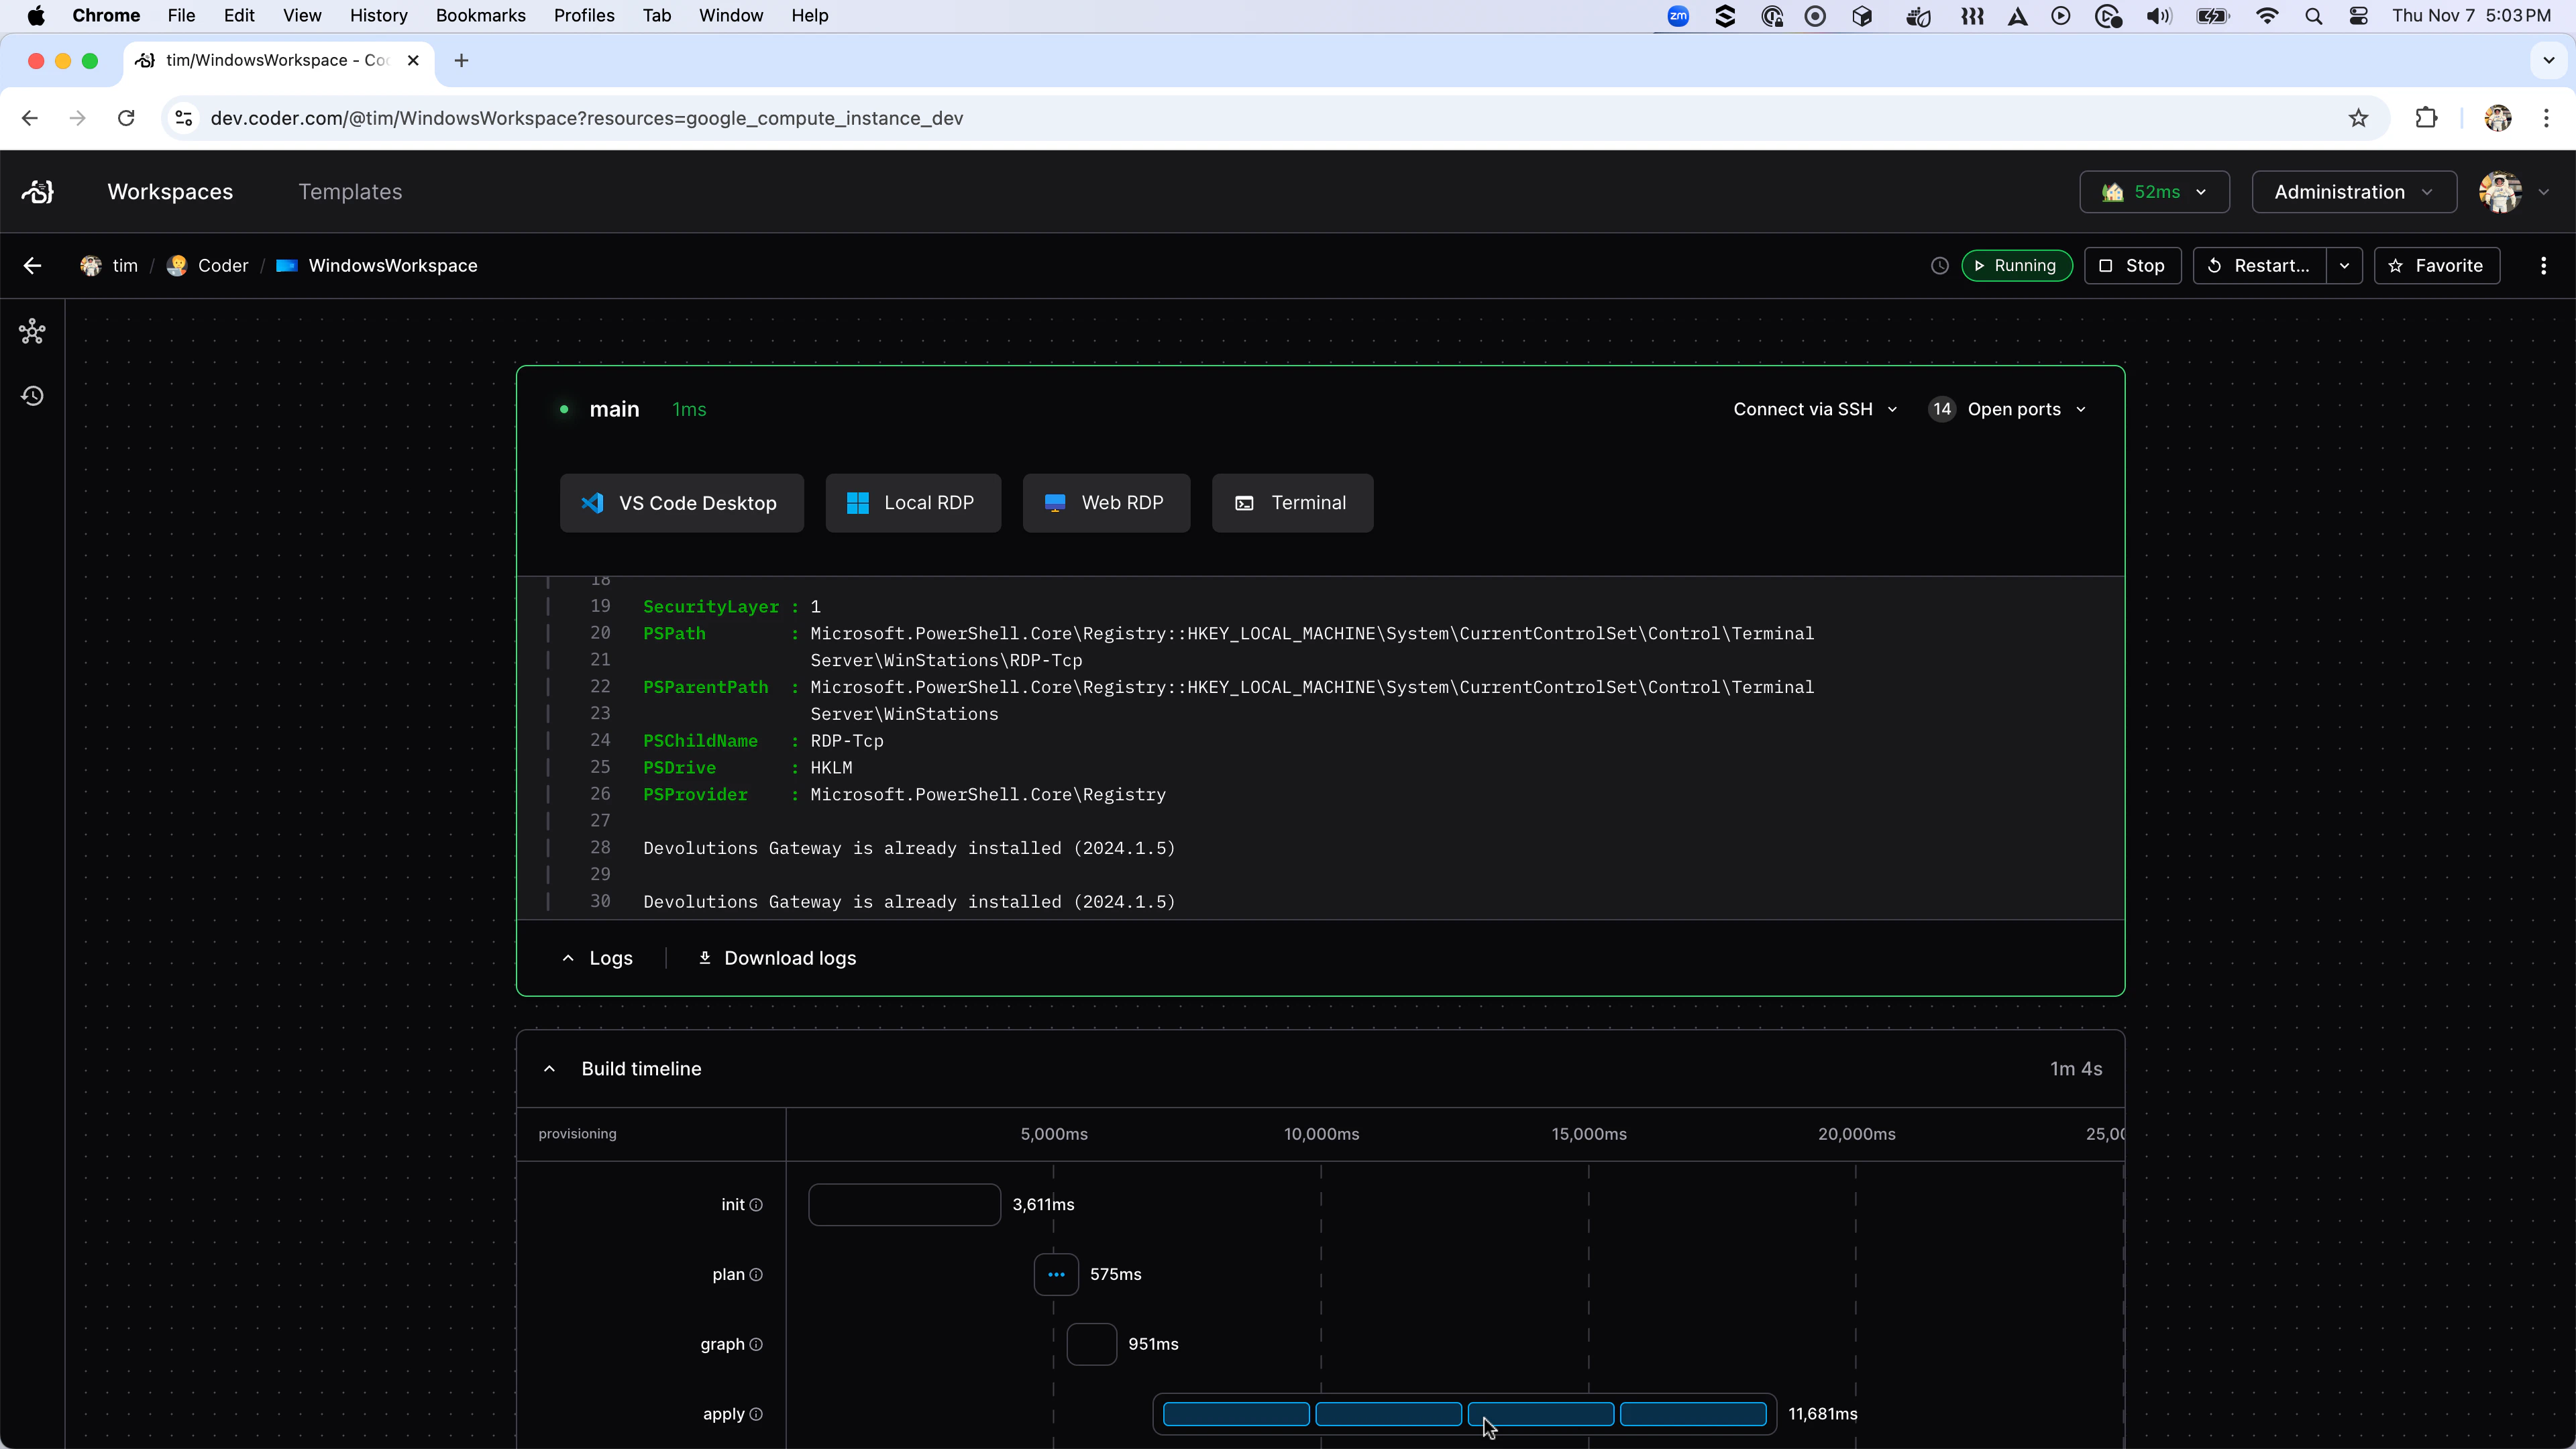Screen dimensions: 2576x1449
Task: Open the History menu in the menu bar
Action: point(378,16)
